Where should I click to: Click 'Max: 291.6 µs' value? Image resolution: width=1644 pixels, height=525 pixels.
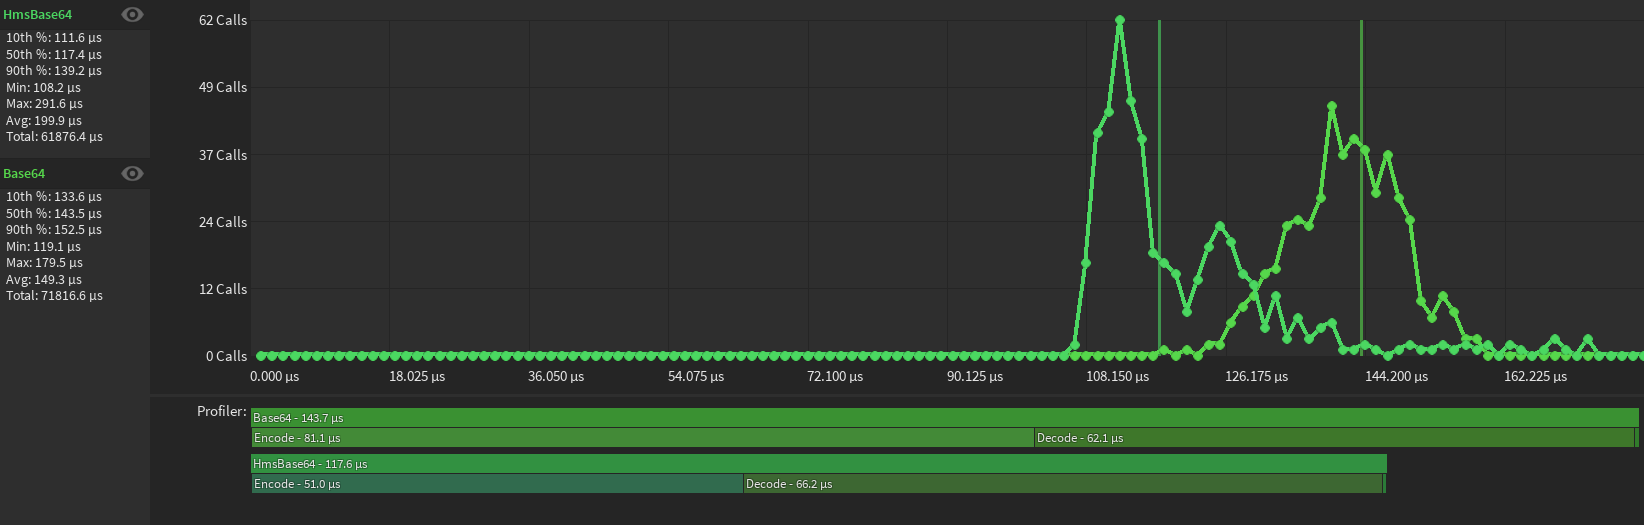pos(44,104)
